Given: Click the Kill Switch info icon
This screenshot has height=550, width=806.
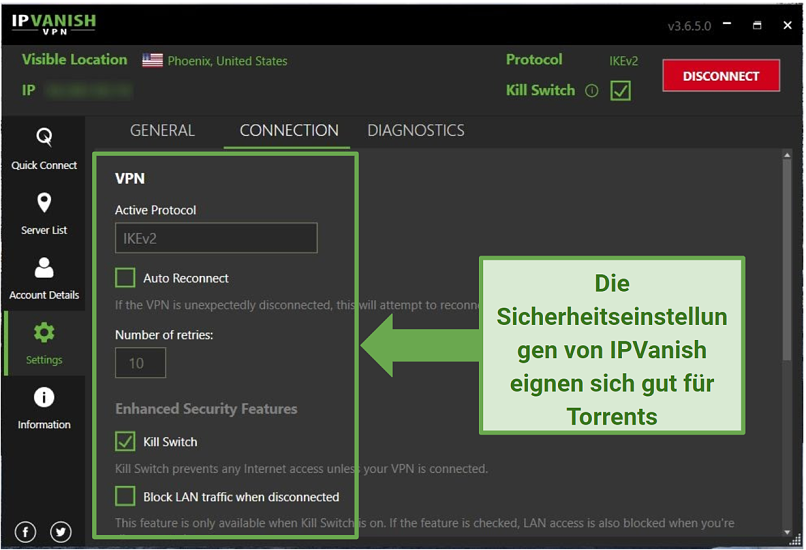Looking at the screenshot, I should point(592,91).
